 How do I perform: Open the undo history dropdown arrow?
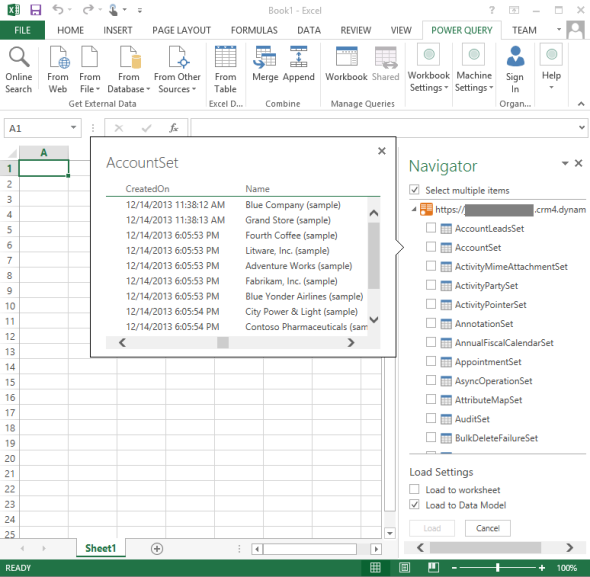tap(70, 9)
